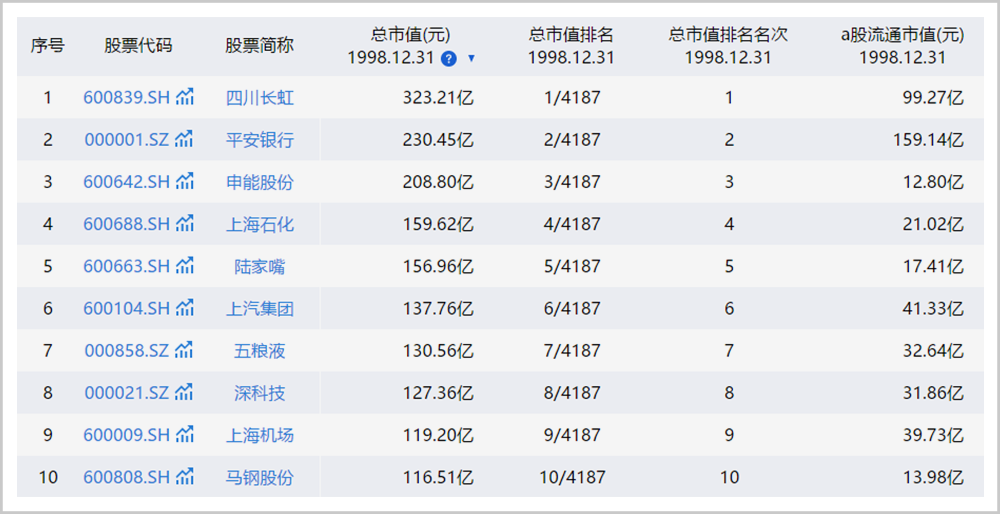
Task: Open stock code link 600663.SH
Action: pyautogui.click(x=127, y=266)
